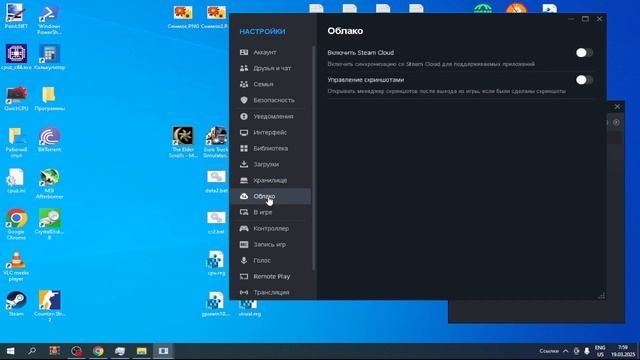The image size is (640, 360).
Task: Close the window behind Steam settings
Action: tap(617, 107)
